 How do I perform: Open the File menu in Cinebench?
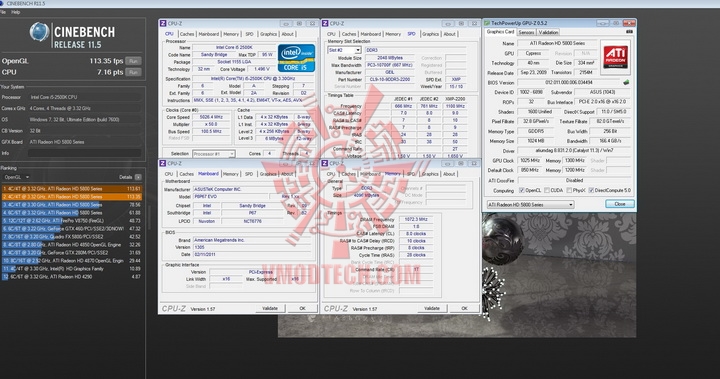(x=3, y=12)
